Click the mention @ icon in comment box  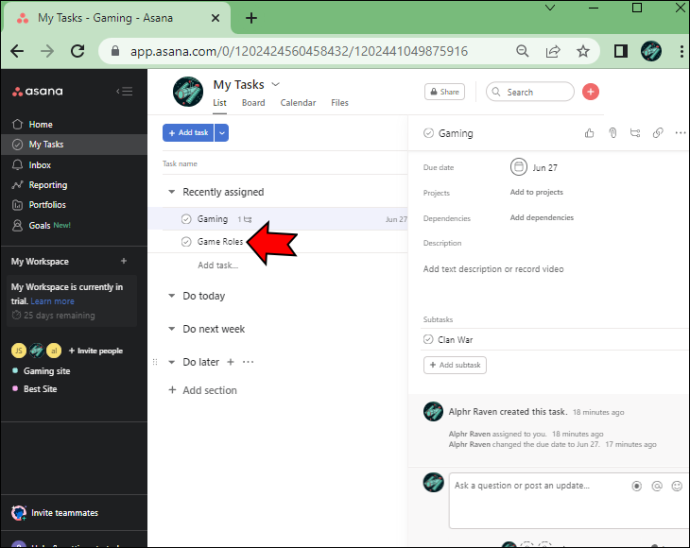click(x=657, y=486)
